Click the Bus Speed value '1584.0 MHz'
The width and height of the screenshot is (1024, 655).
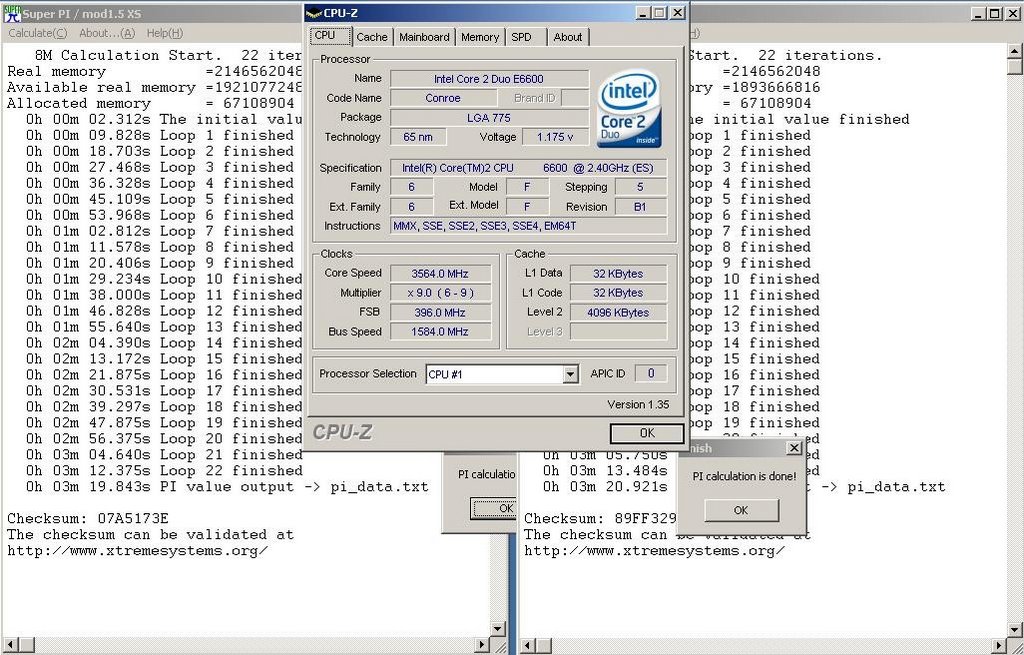pyautogui.click(x=440, y=332)
